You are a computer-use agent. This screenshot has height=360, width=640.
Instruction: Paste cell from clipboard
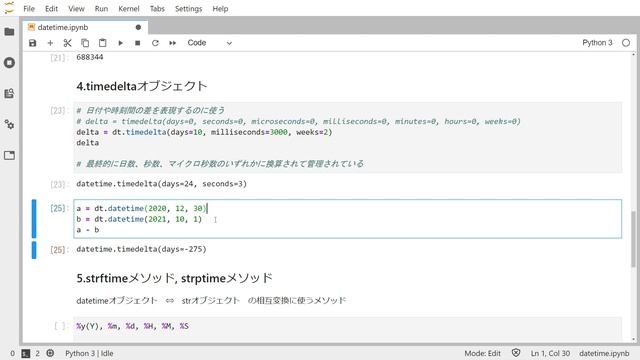pyautogui.click(x=102, y=43)
